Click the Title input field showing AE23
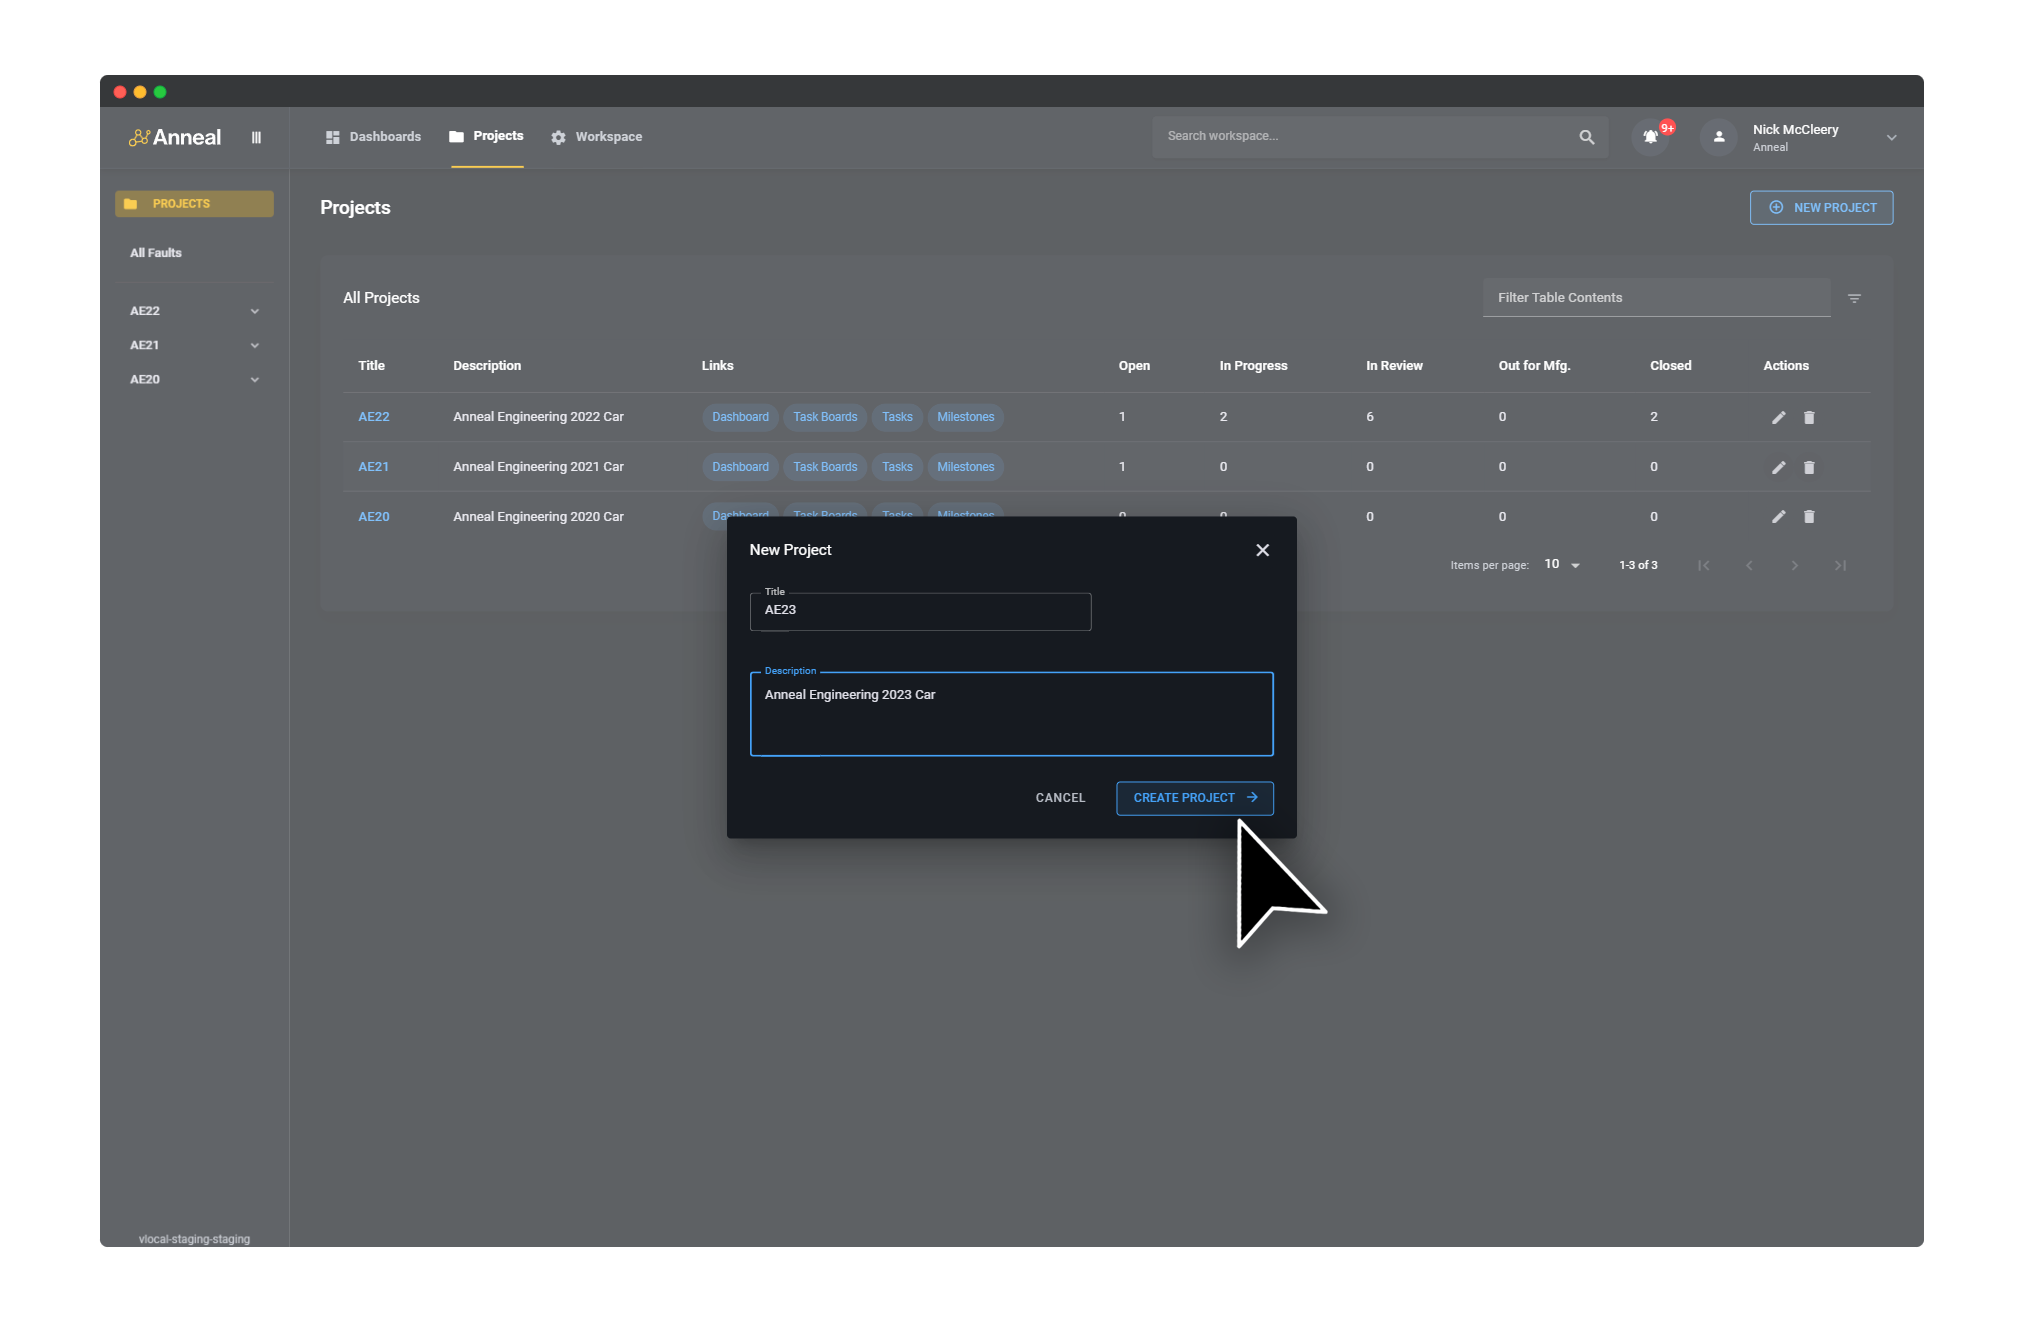The height and width of the screenshot is (1322, 2024). pos(920,610)
